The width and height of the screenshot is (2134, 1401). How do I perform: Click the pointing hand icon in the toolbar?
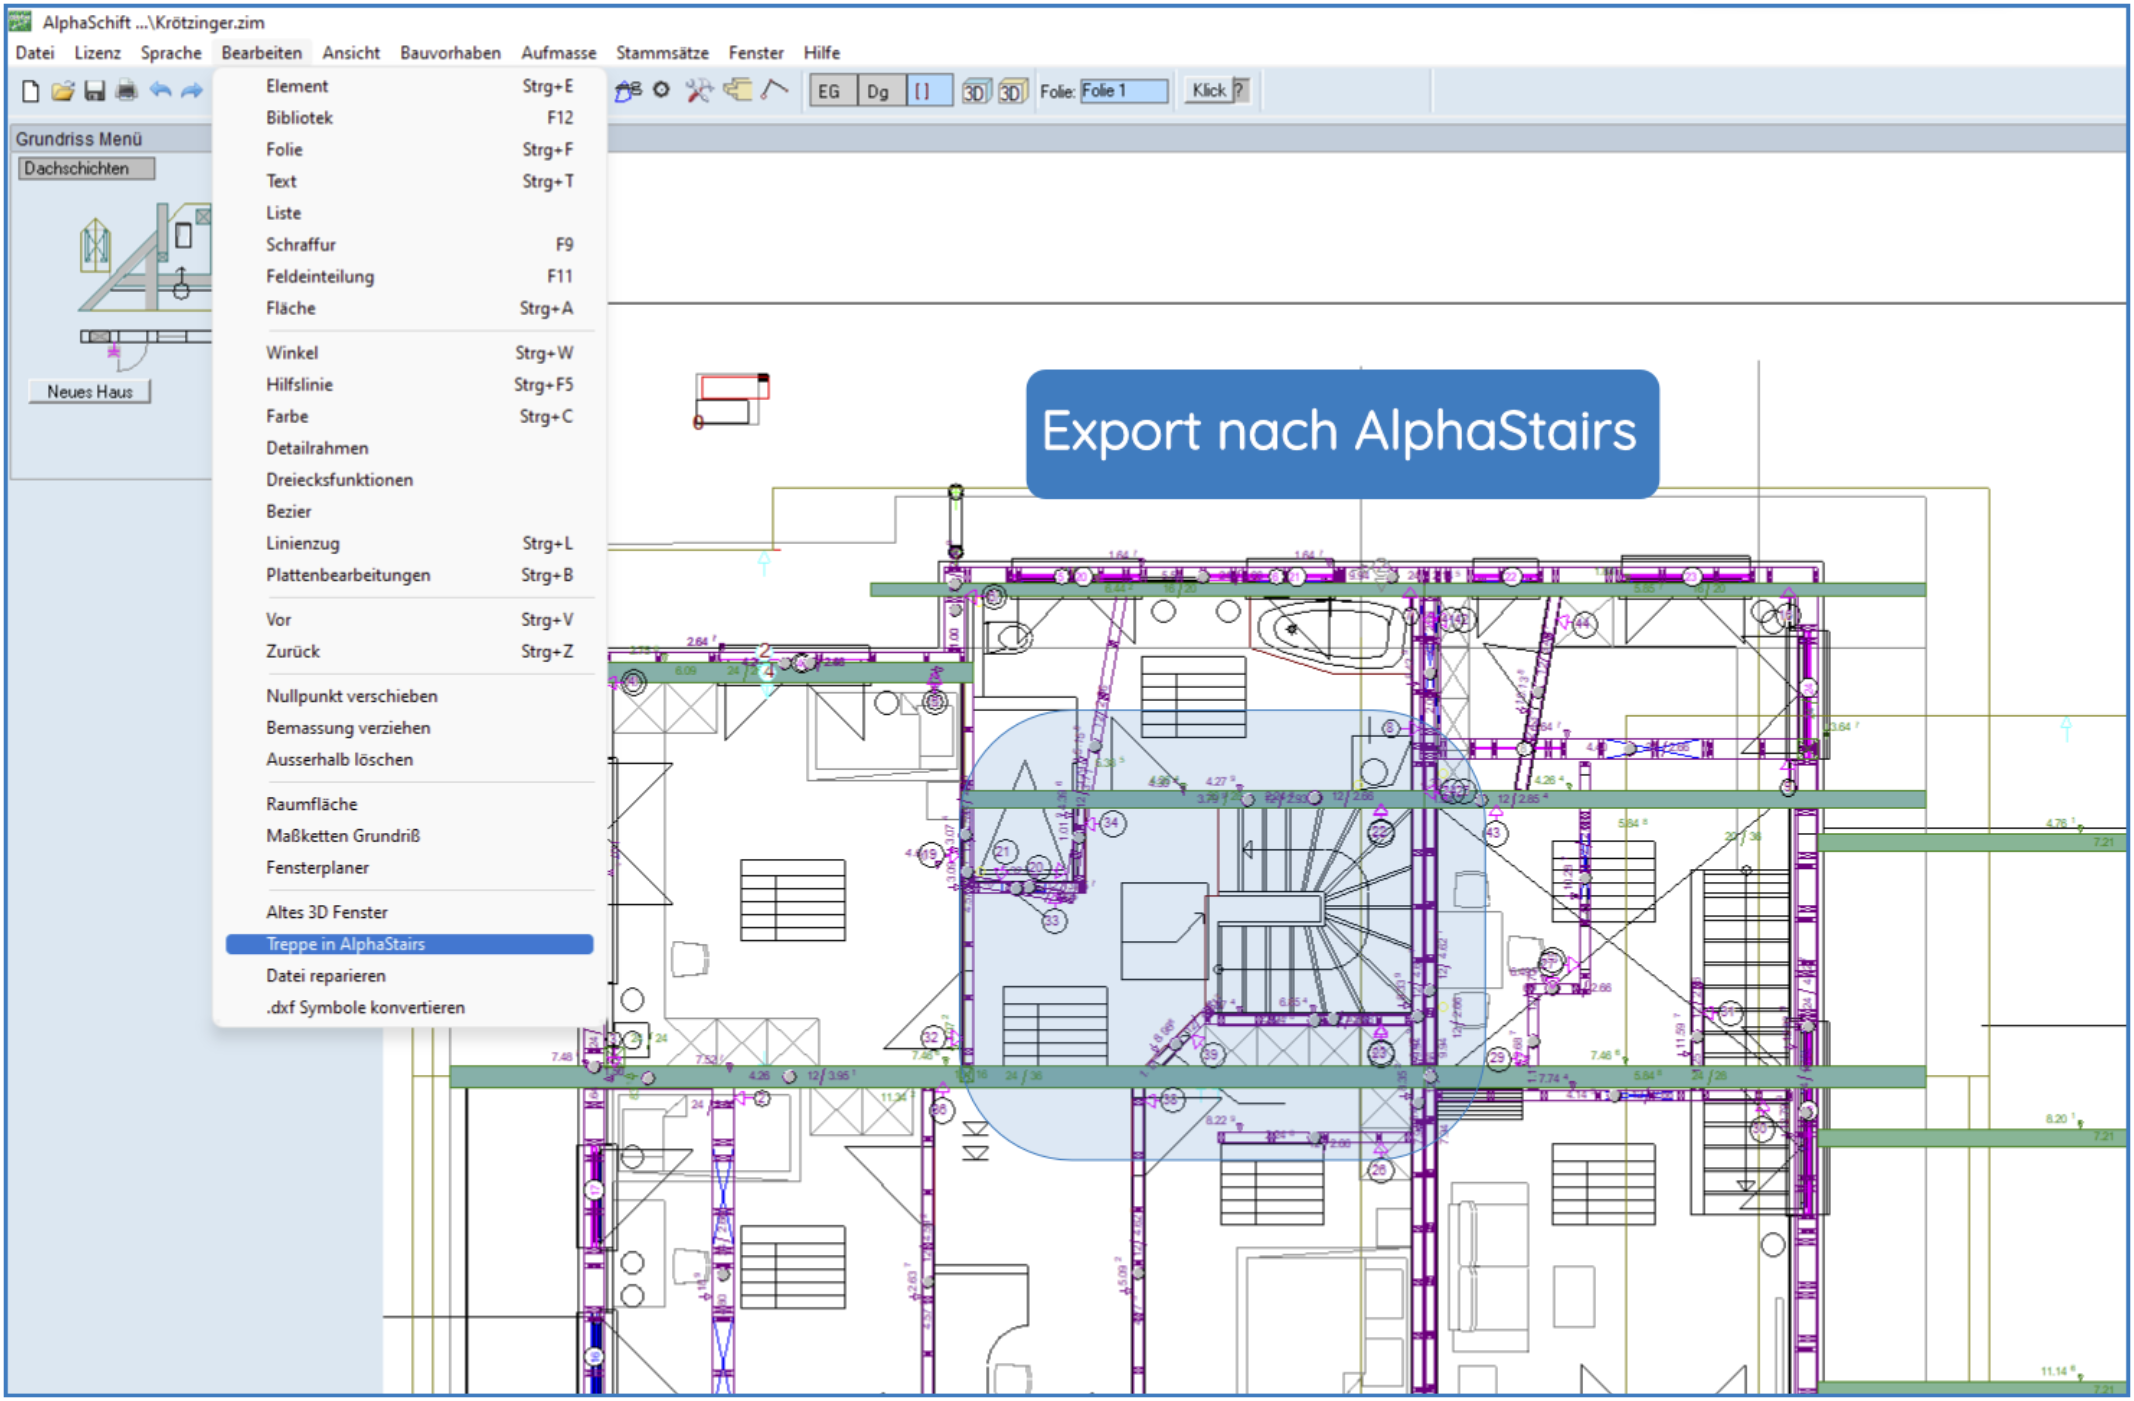click(737, 91)
